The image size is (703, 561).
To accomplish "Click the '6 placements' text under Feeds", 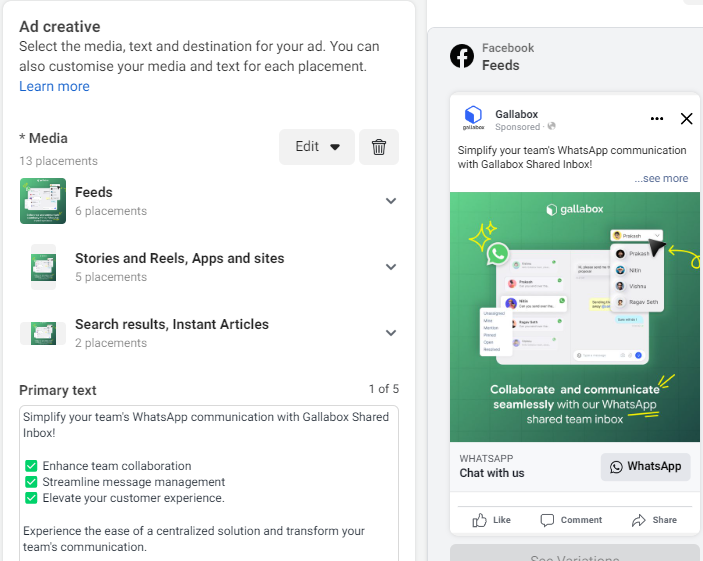I will (111, 211).
